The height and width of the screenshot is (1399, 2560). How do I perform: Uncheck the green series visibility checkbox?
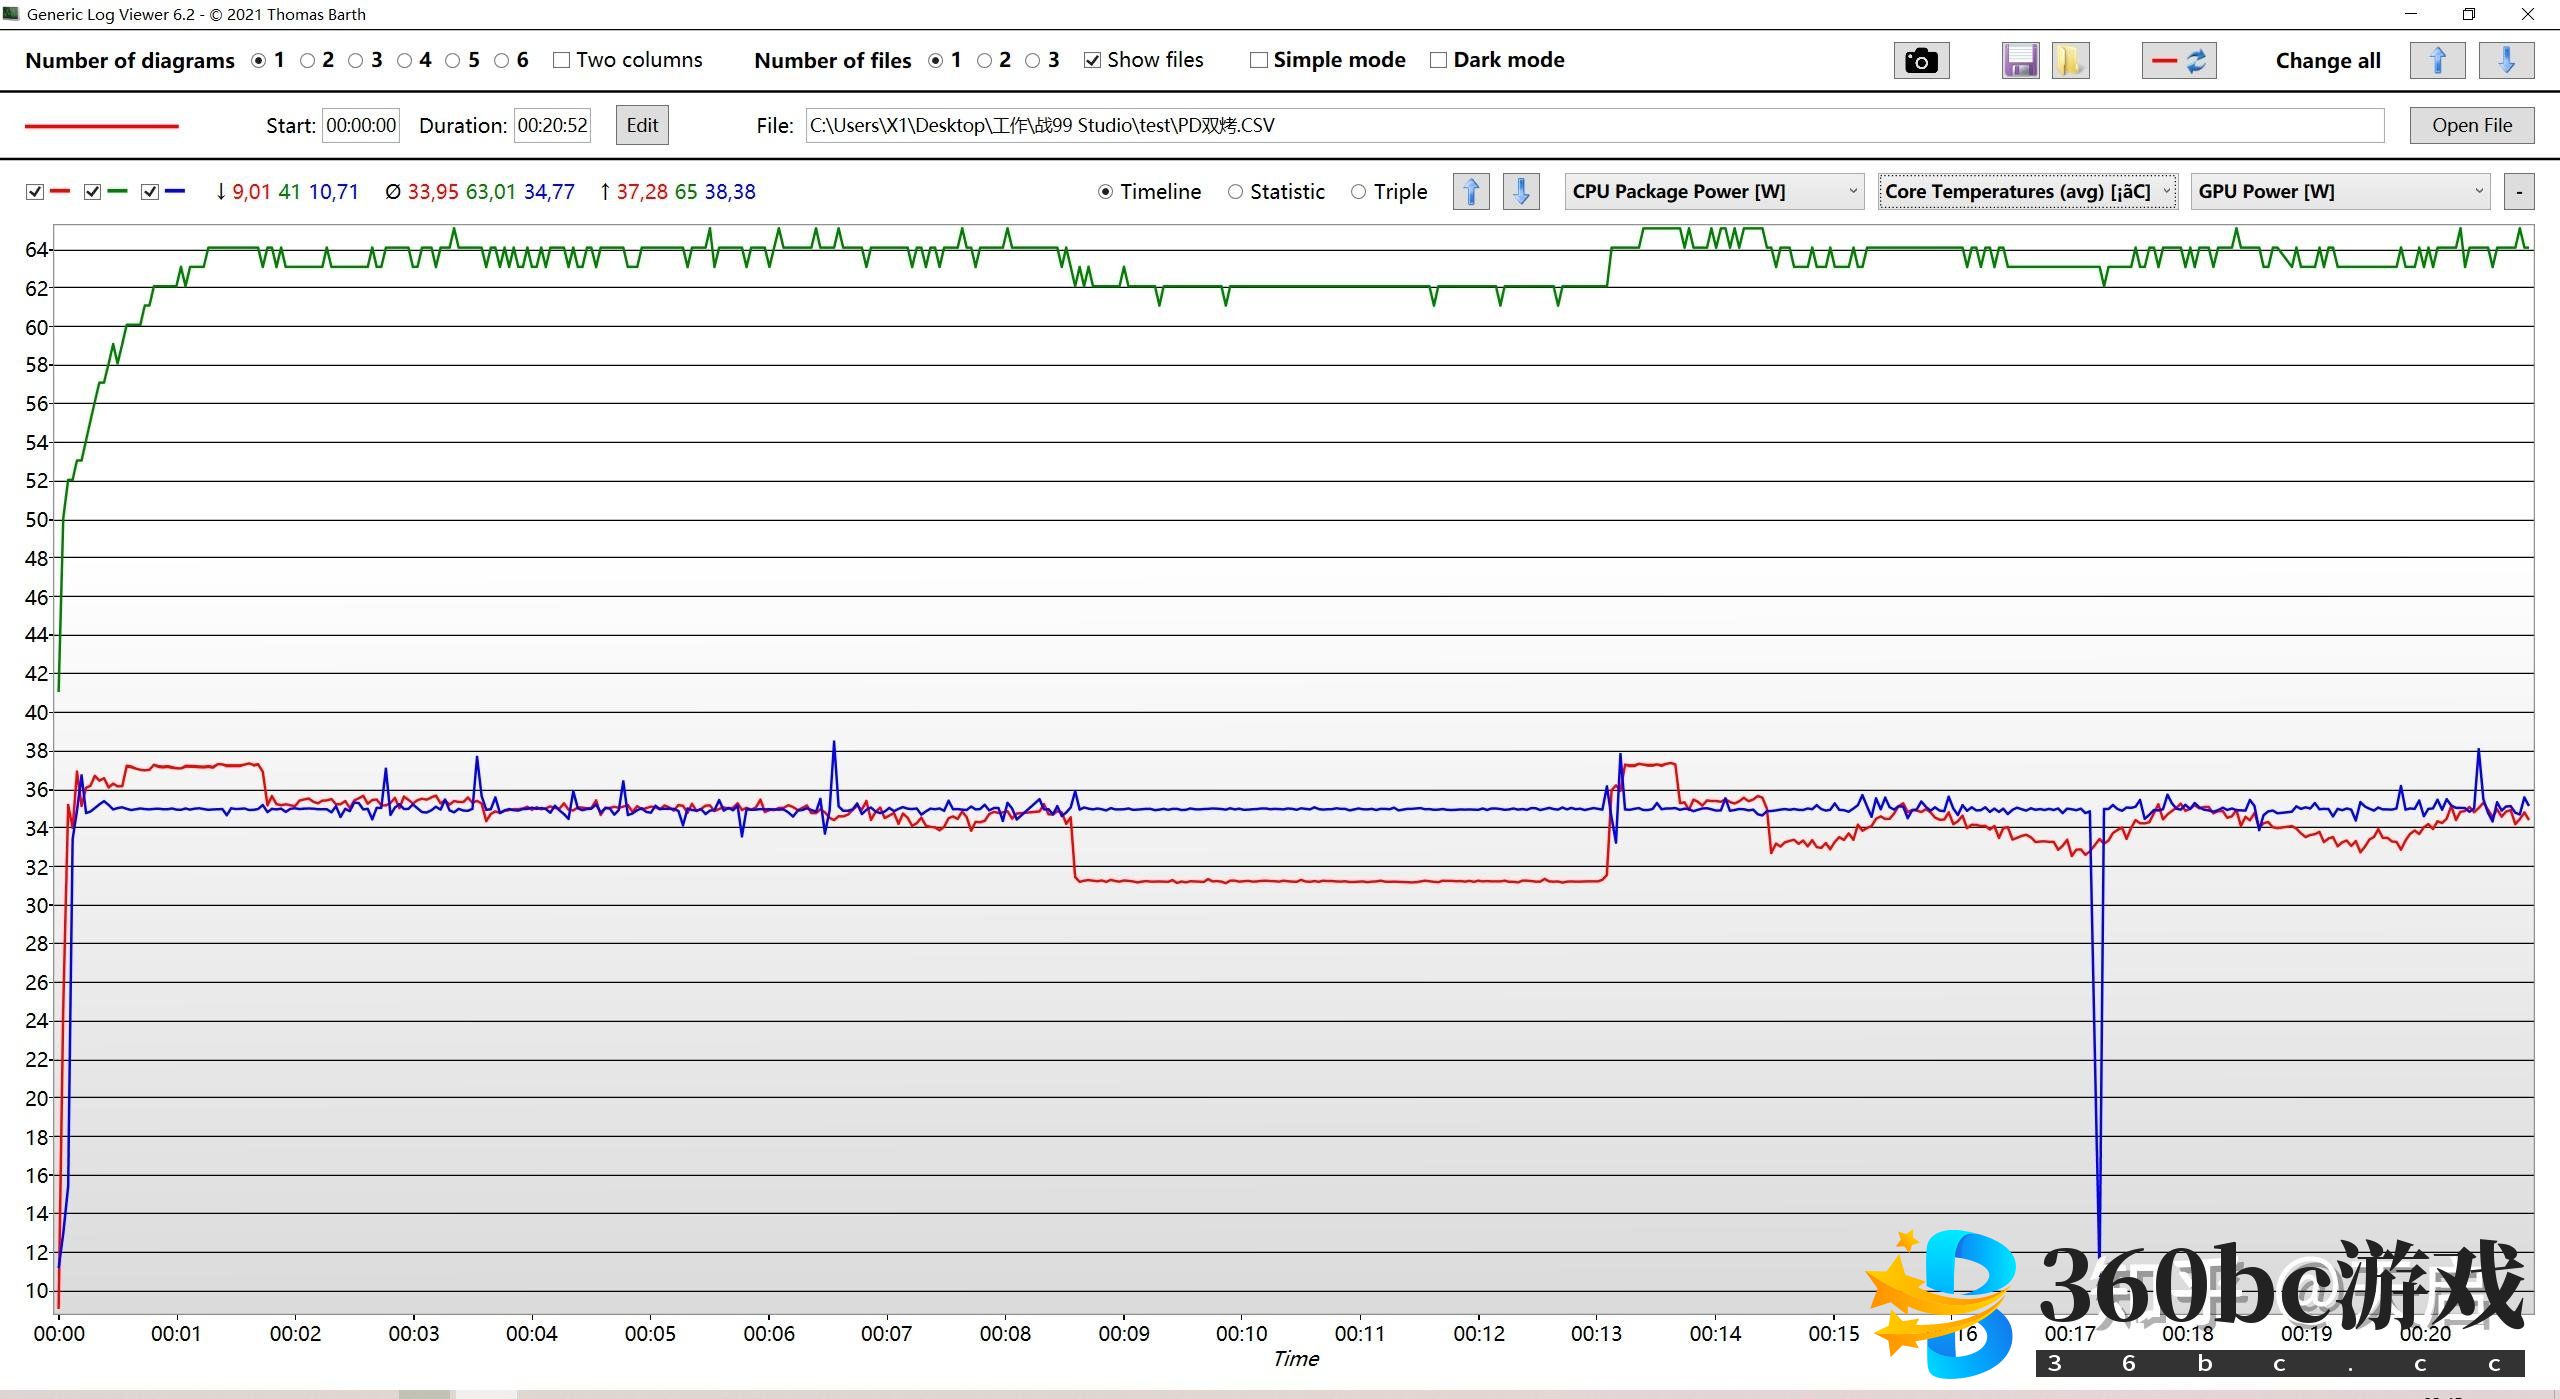pos(93,192)
